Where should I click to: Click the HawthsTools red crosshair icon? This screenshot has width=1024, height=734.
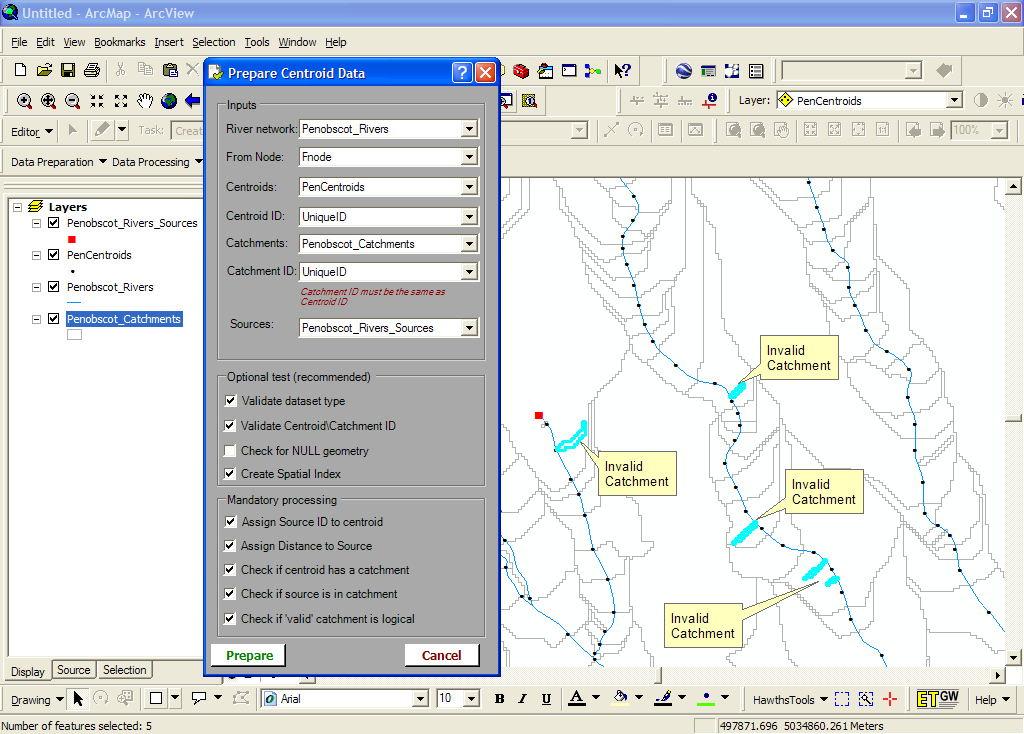[889, 699]
